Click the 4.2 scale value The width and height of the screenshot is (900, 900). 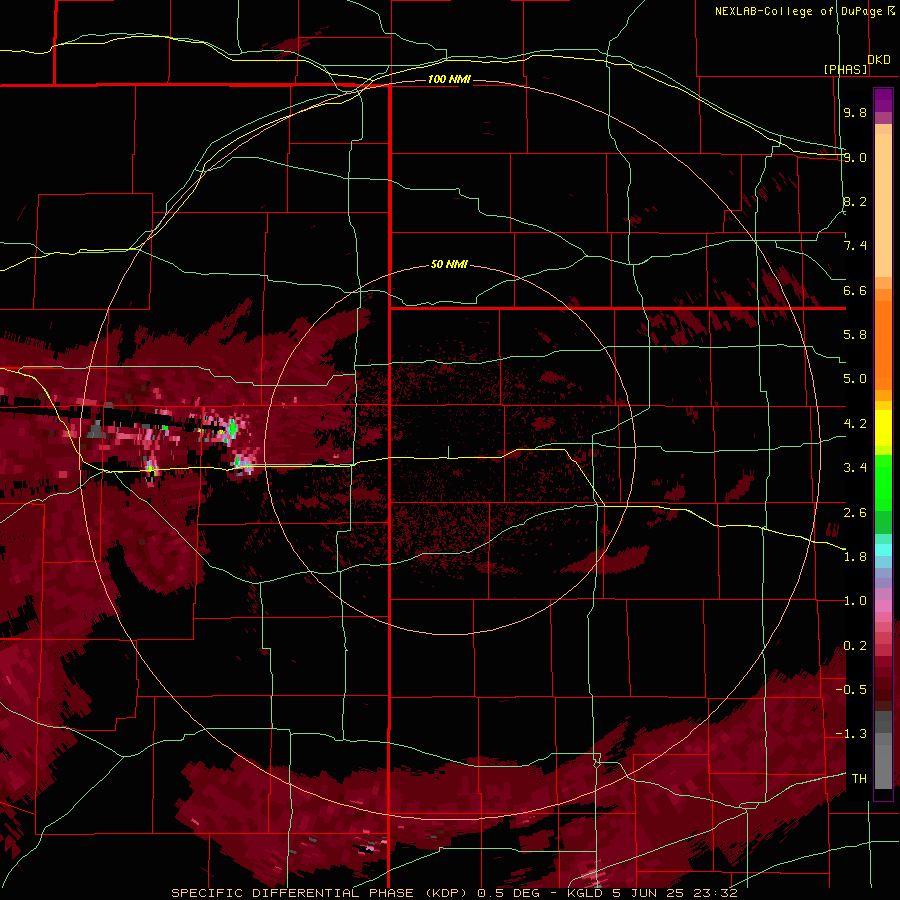pyautogui.click(x=855, y=424)
